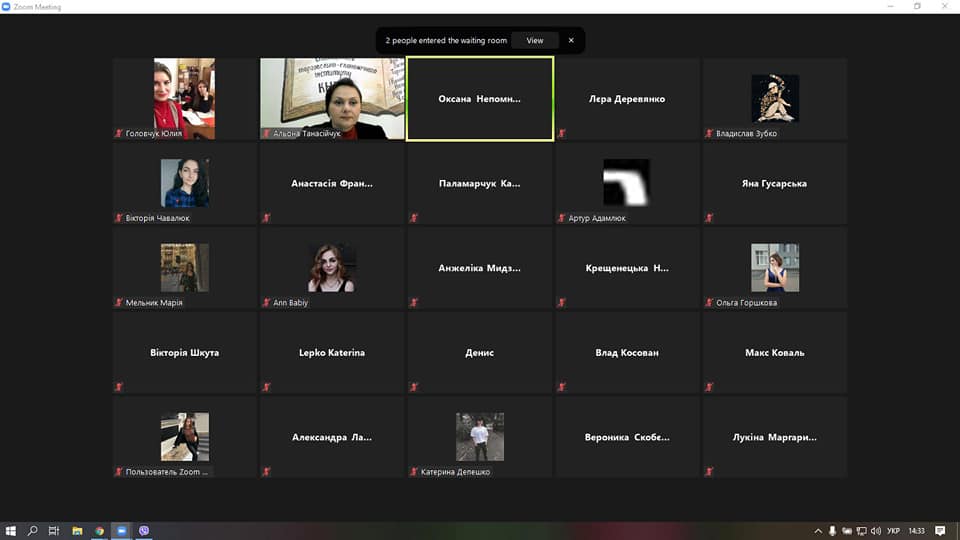Click View in the waiting room notification

coord(535,41)
